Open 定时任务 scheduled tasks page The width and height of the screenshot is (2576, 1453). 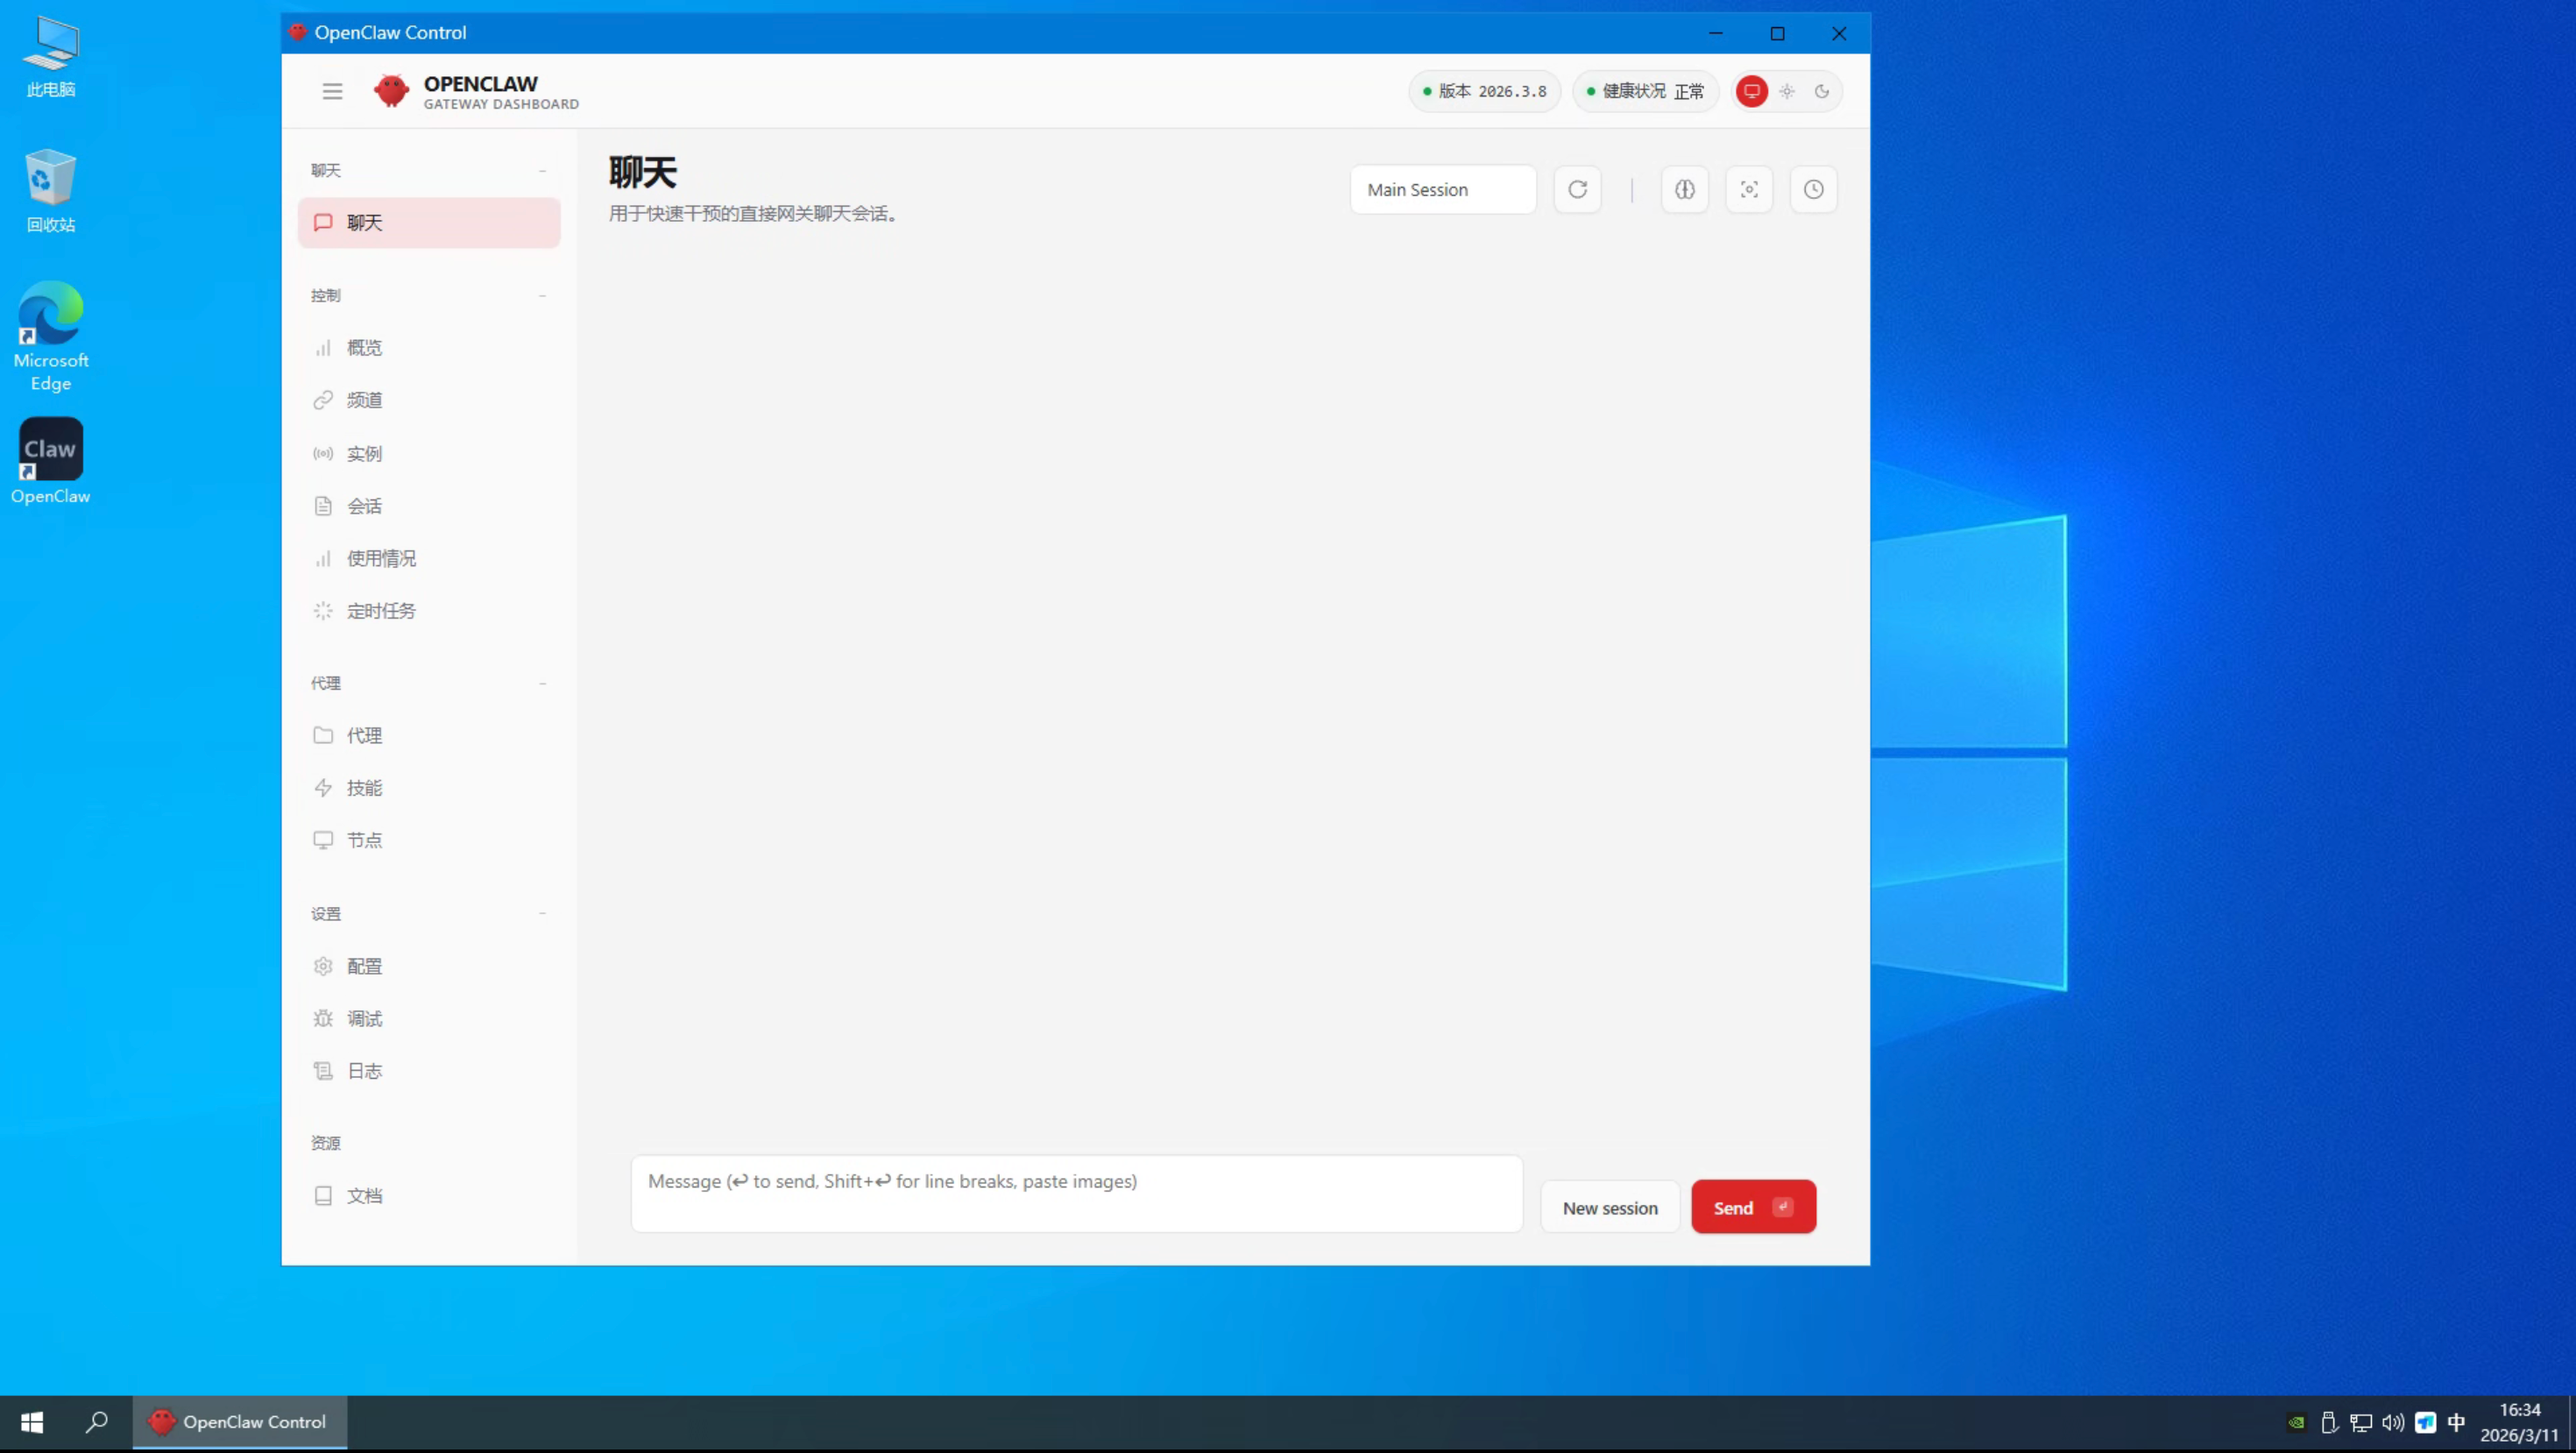pyautogui.click(x=380, y=611)
